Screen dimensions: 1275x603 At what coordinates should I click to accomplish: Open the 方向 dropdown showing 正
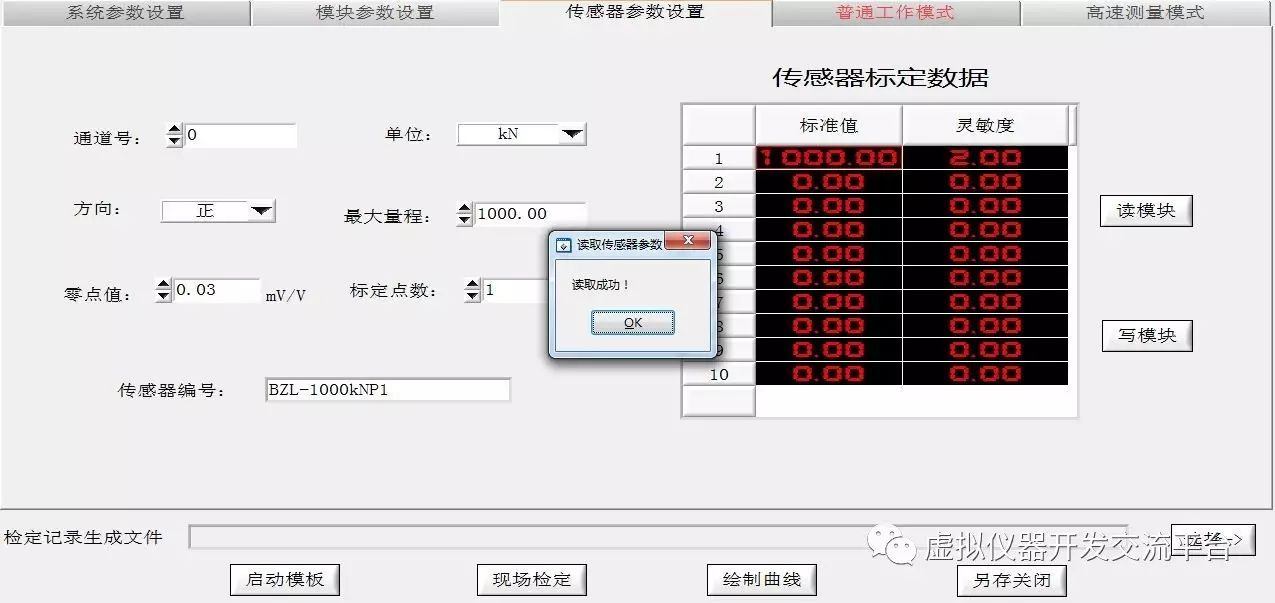(218, 210)
